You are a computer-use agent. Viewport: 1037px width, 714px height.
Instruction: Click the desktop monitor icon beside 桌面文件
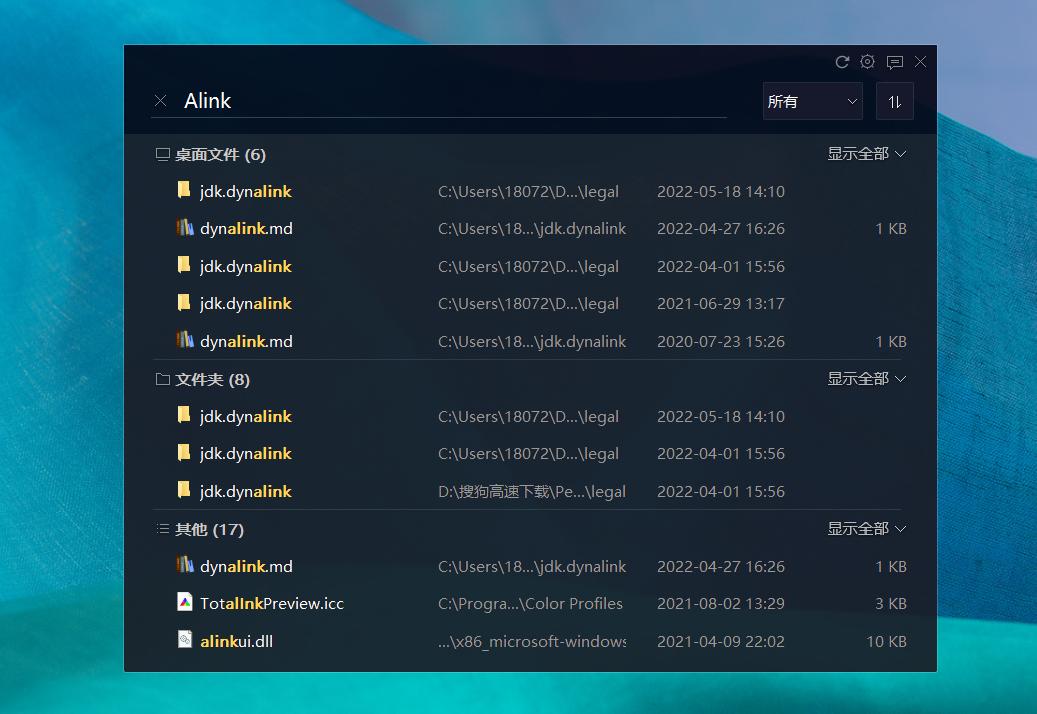click(162, 154)
